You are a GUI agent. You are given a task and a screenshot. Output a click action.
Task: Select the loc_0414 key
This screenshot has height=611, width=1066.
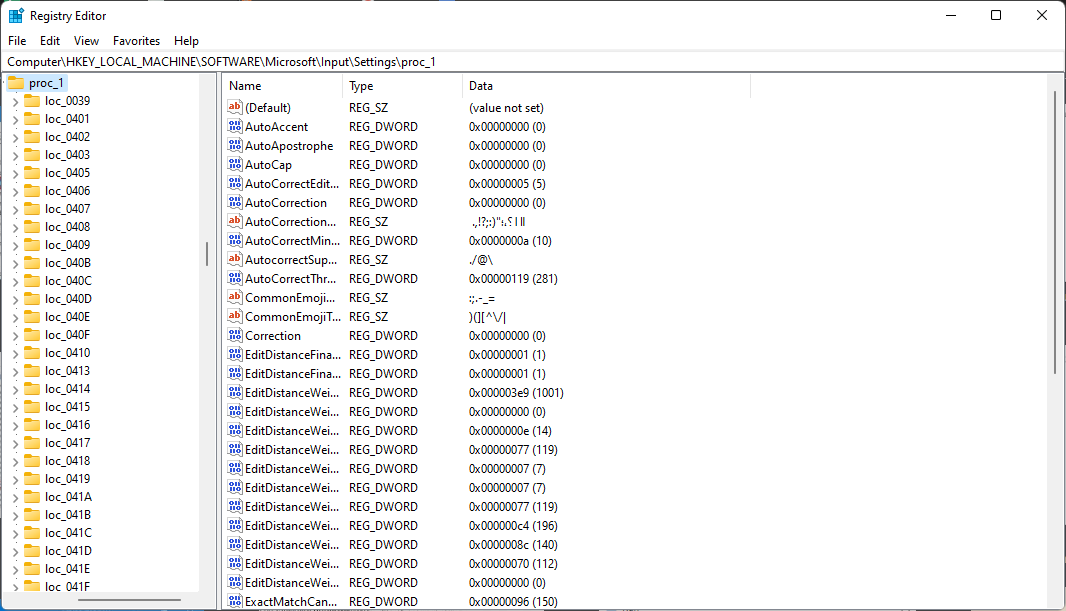coord(67,389)
